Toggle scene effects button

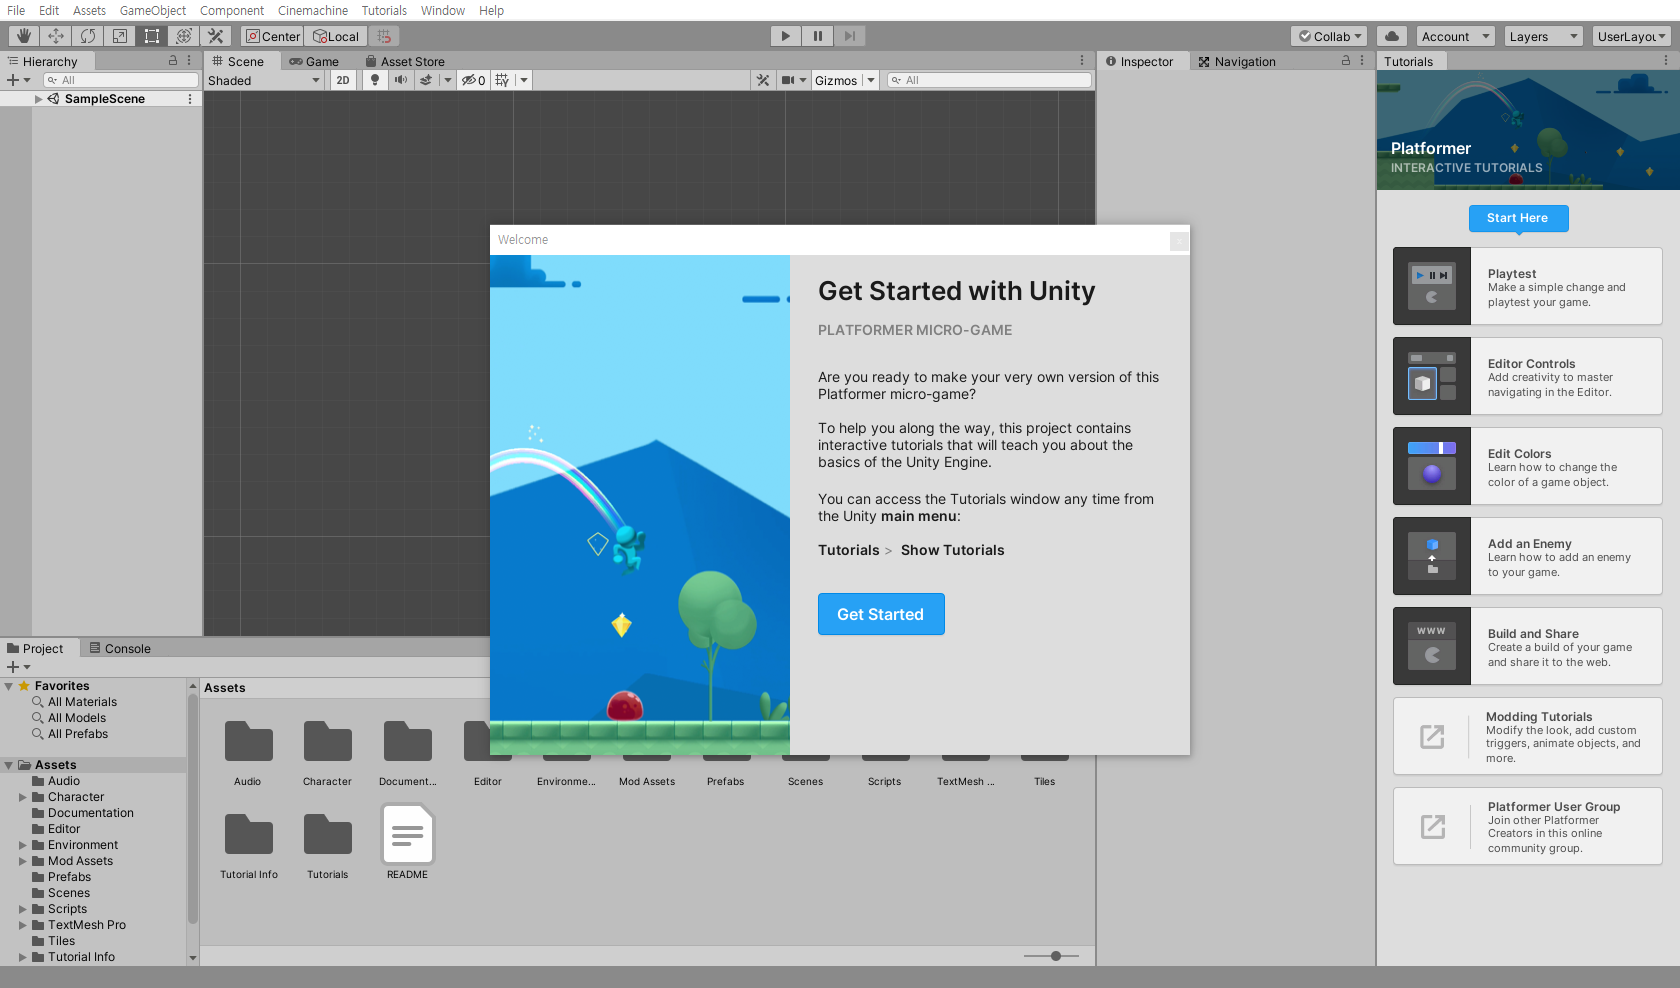click(427, 80)
